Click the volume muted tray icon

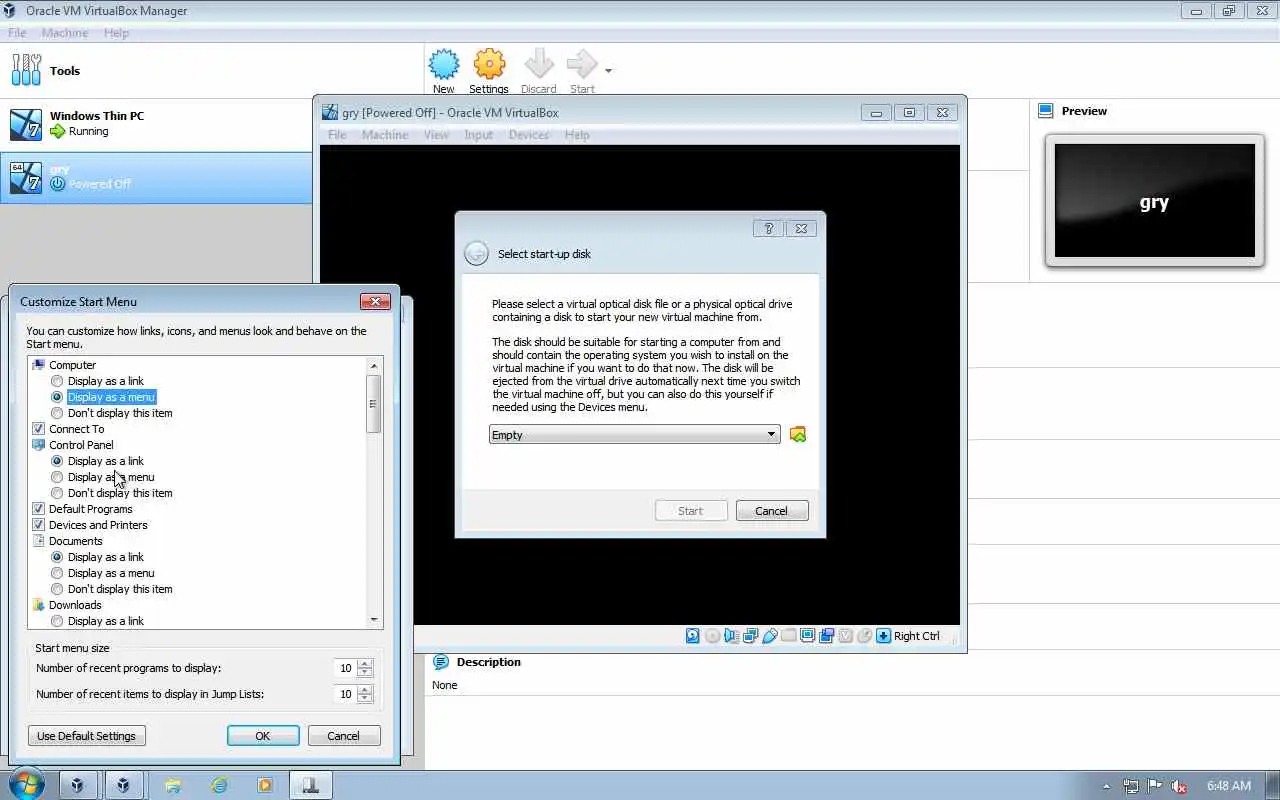(1179, 786)
